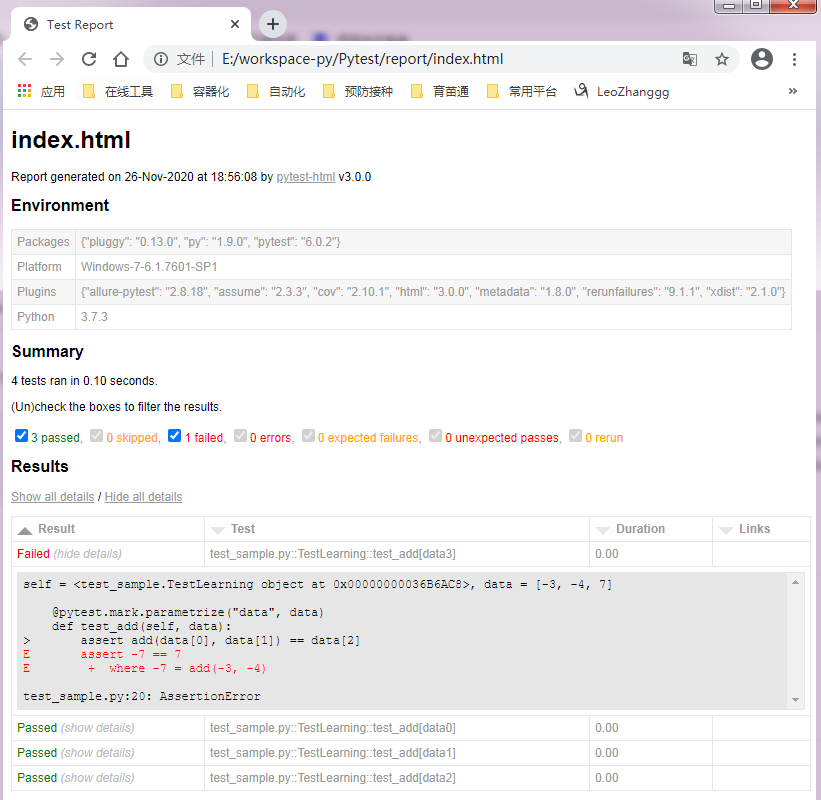Toggle the 0 errors checkbox
This screenshot has width=821, height=800.
(x=240, y=436)
